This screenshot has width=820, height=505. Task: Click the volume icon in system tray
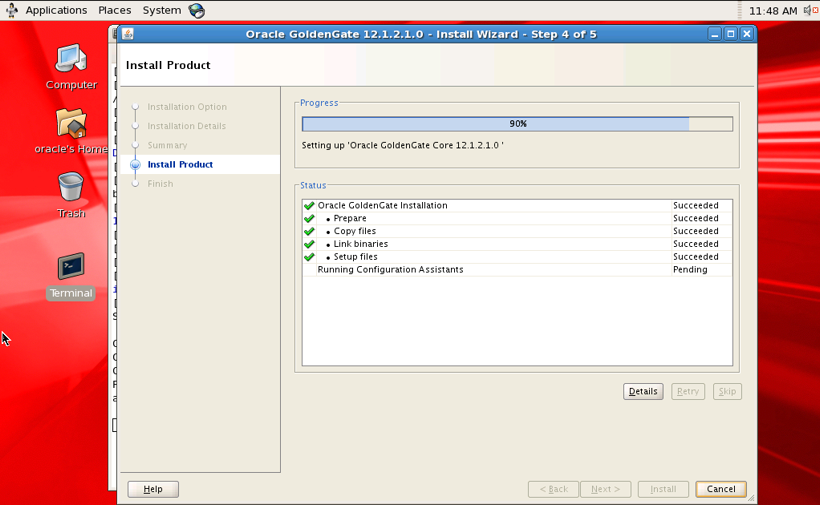pos(809,10)
